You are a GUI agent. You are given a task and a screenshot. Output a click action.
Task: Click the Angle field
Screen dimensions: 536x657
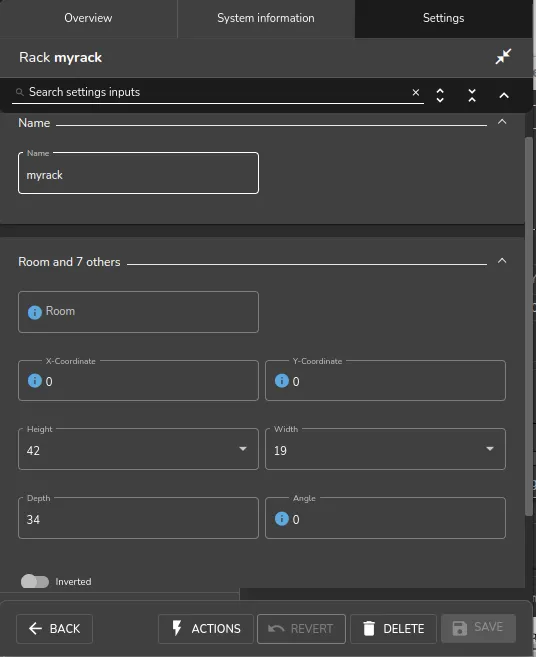coord(385,518)
